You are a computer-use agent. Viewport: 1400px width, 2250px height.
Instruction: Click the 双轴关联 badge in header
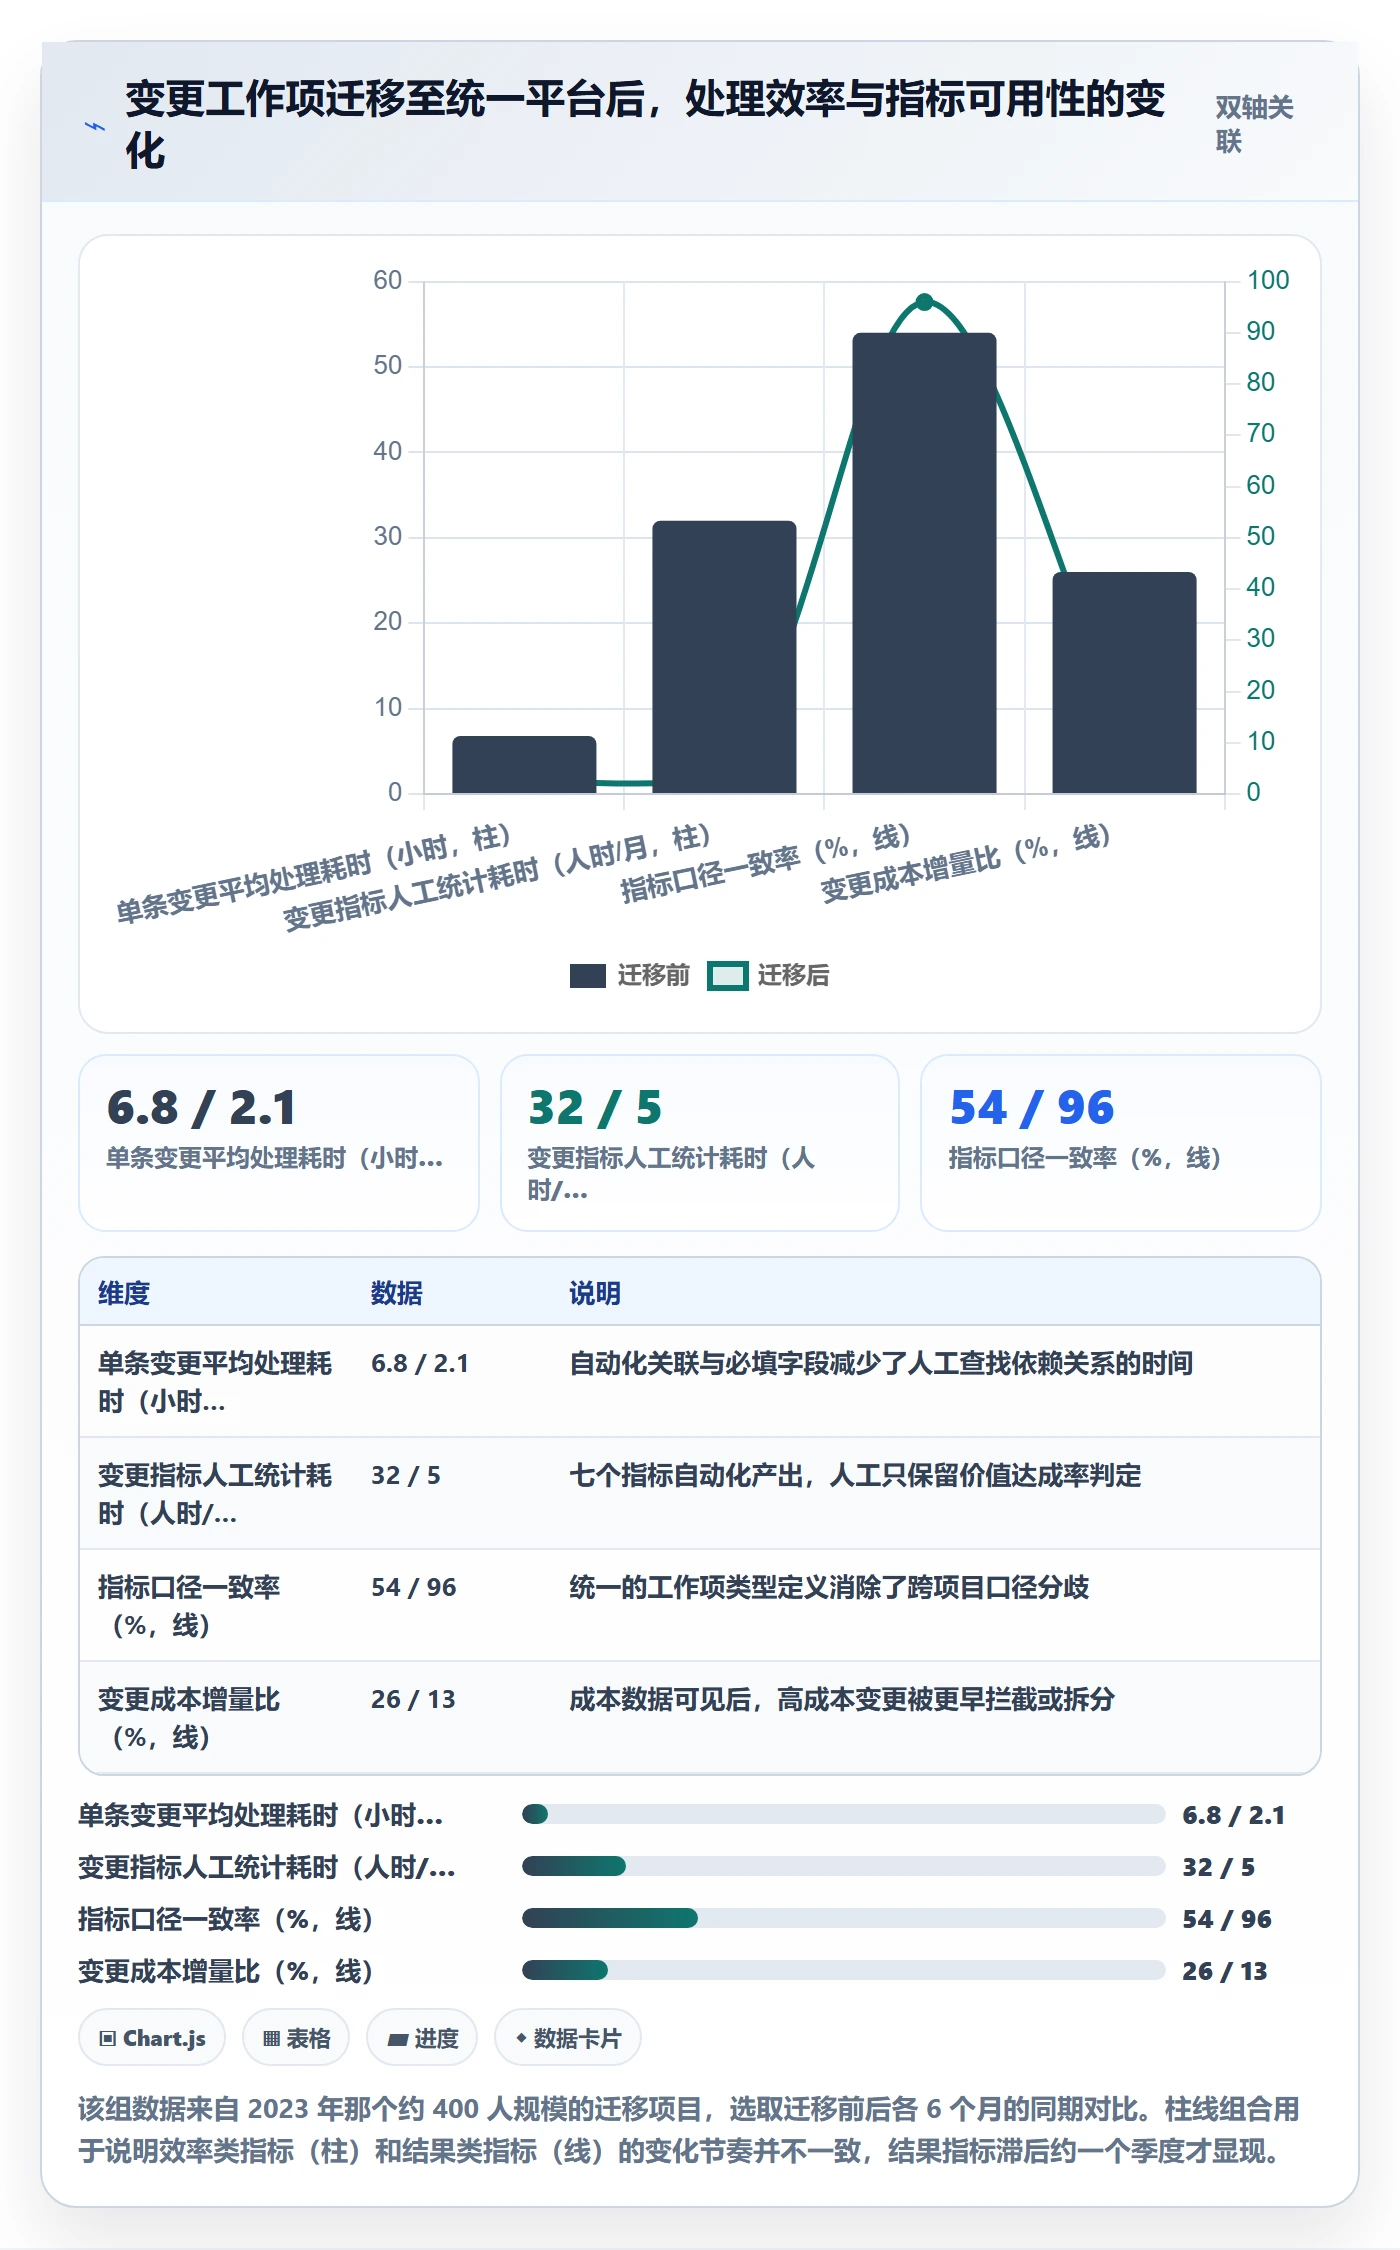coord(1254,124)
